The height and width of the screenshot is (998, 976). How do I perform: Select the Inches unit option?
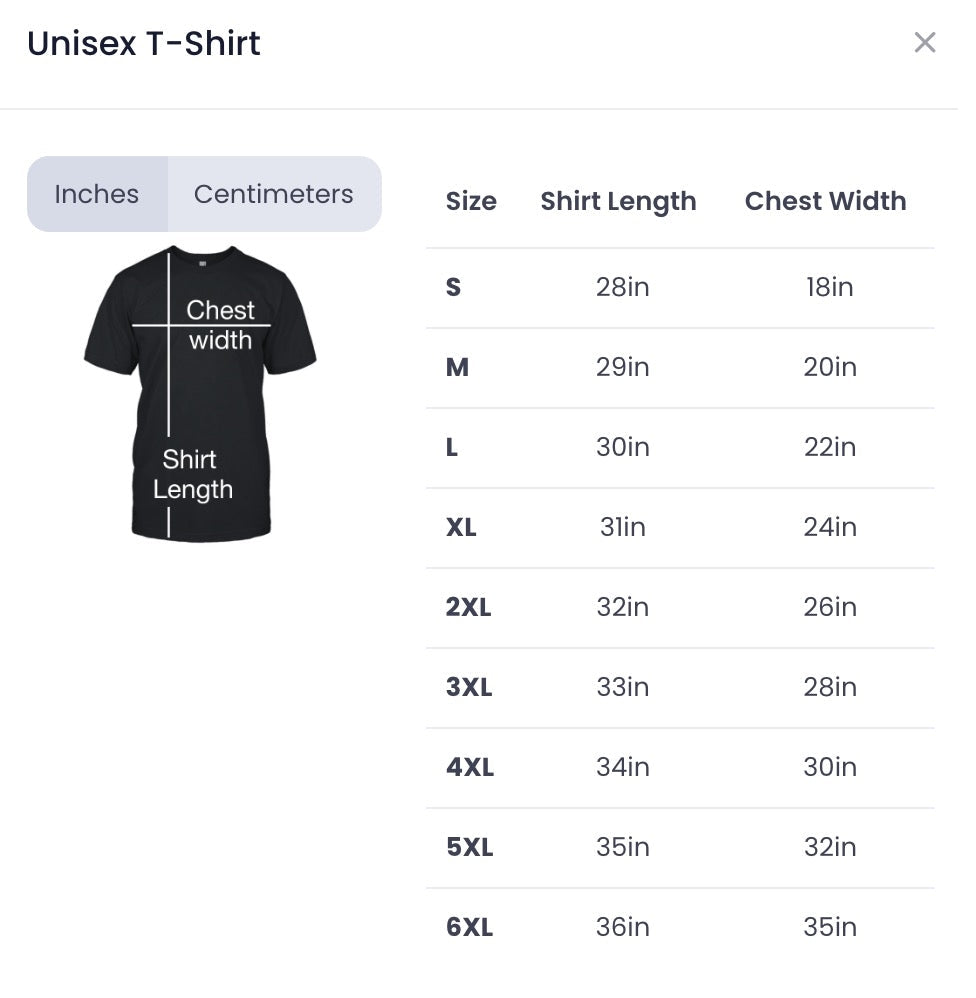coord(97,194)
